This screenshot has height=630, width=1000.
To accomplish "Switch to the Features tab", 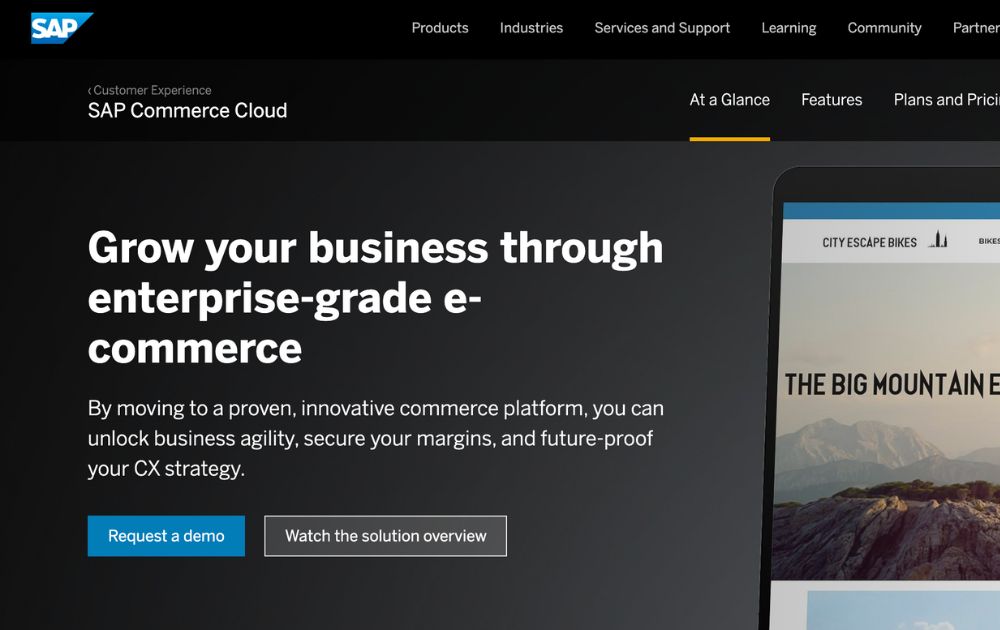I will (831, 100).
